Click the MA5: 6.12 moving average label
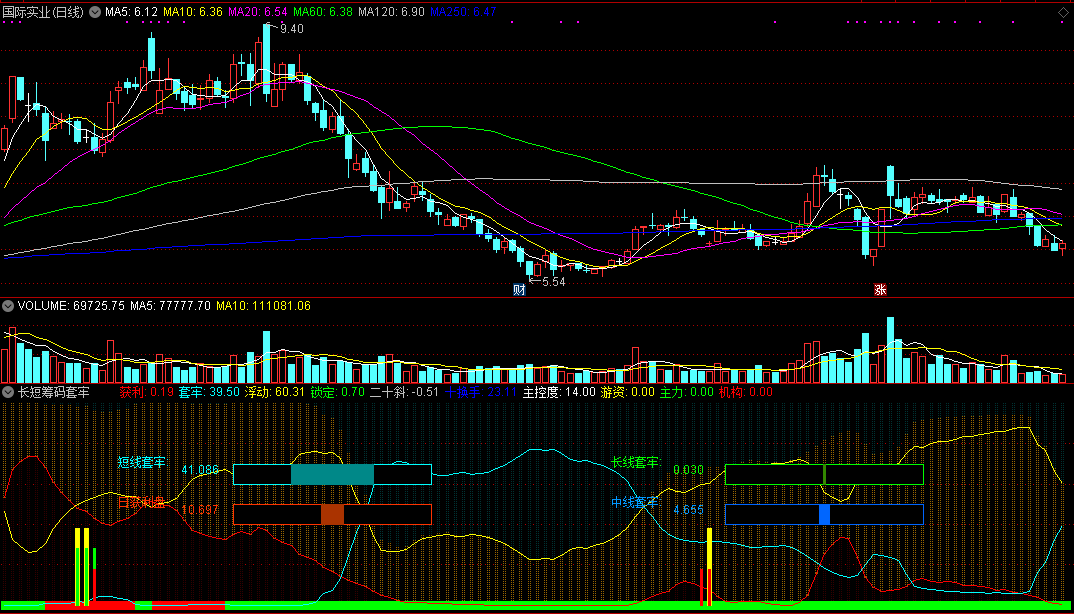 pyautogui.click(x=132, y=12)
